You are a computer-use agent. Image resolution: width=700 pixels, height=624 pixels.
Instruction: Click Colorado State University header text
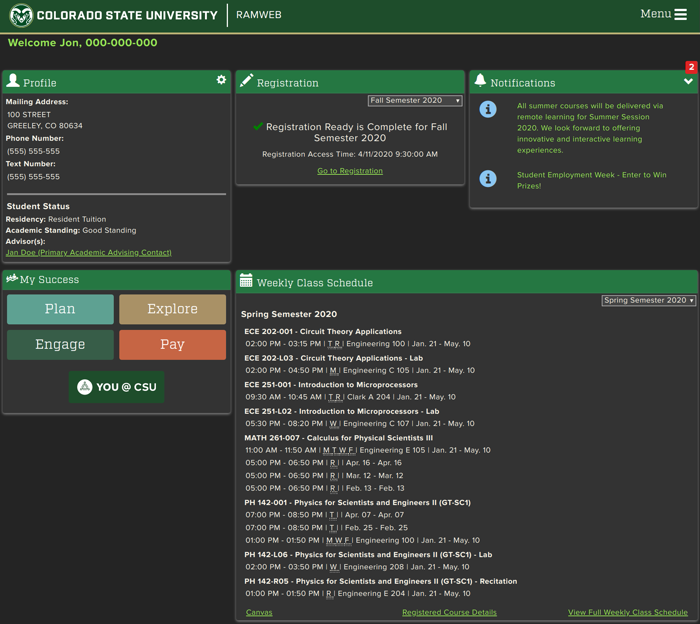tap(127, 15)
